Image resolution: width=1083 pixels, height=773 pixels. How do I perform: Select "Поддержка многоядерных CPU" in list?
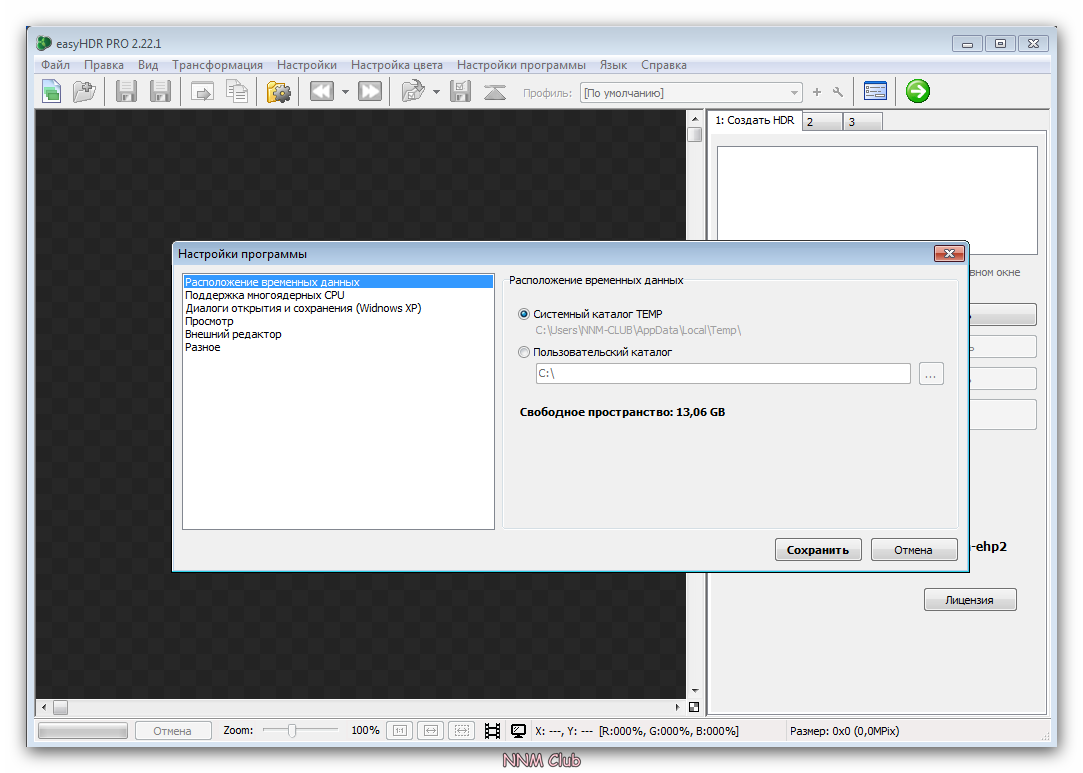tap(264, 295)
